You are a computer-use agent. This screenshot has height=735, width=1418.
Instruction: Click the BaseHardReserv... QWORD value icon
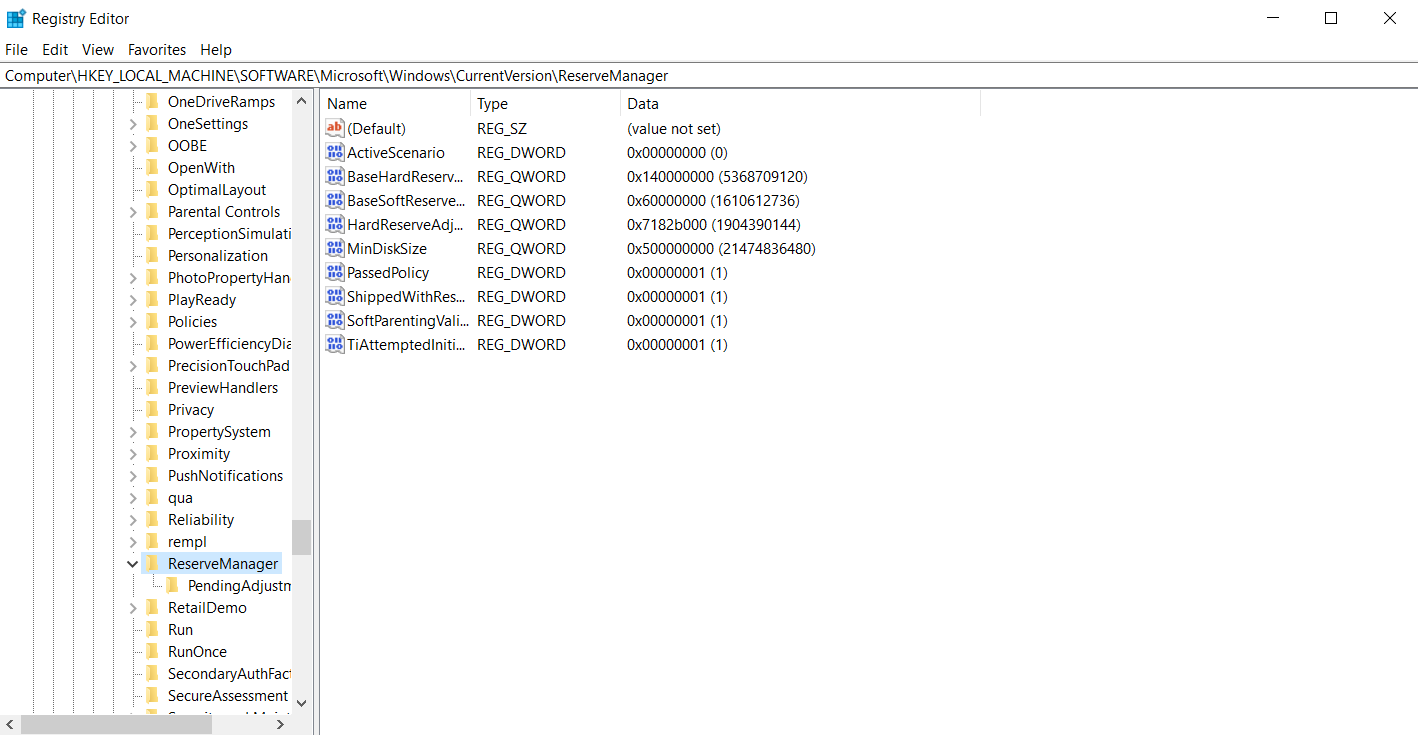(335, 176)
